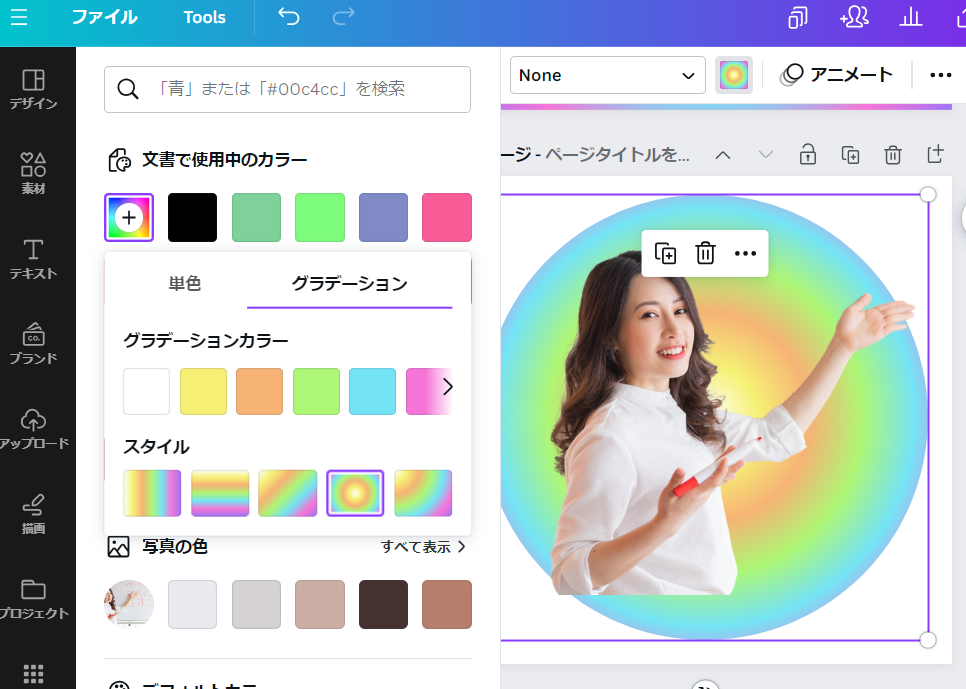Open the 描画 draw panel
Viewport: 966px width, 689px height.
click(33, 514)
